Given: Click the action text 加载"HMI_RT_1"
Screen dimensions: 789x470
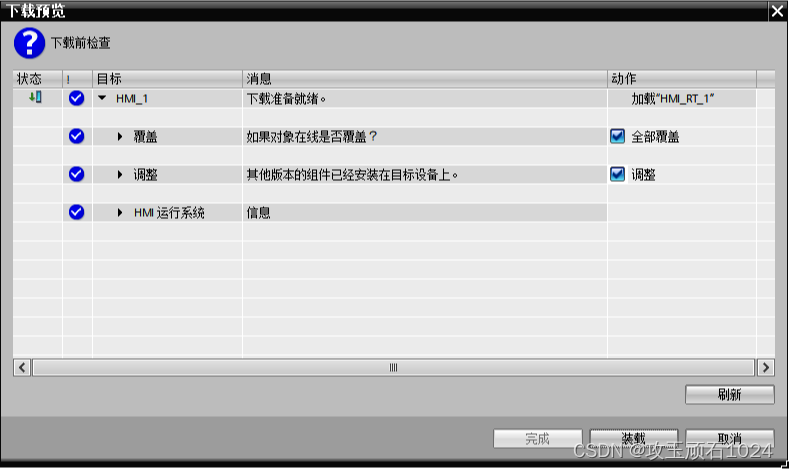Looking at the screenshot, I should click(673, 99).
